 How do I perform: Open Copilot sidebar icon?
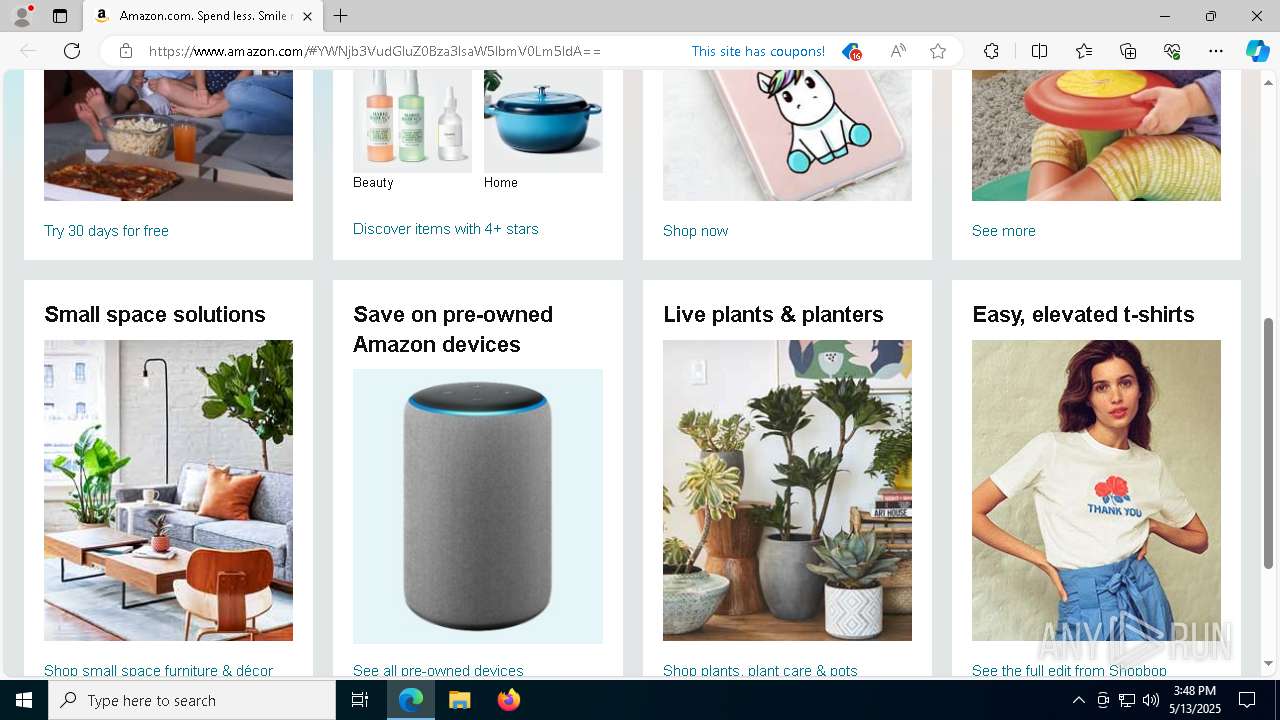pyautogui.click(x=1257, y=51)
